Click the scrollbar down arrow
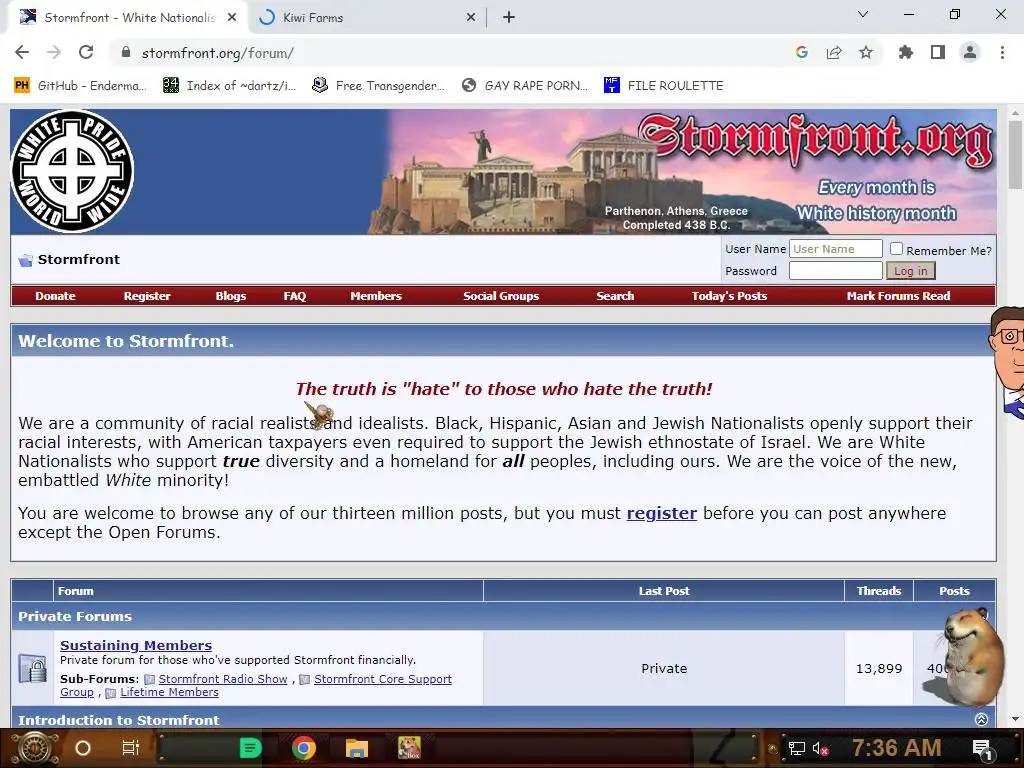 click(x=1015, y=719)
